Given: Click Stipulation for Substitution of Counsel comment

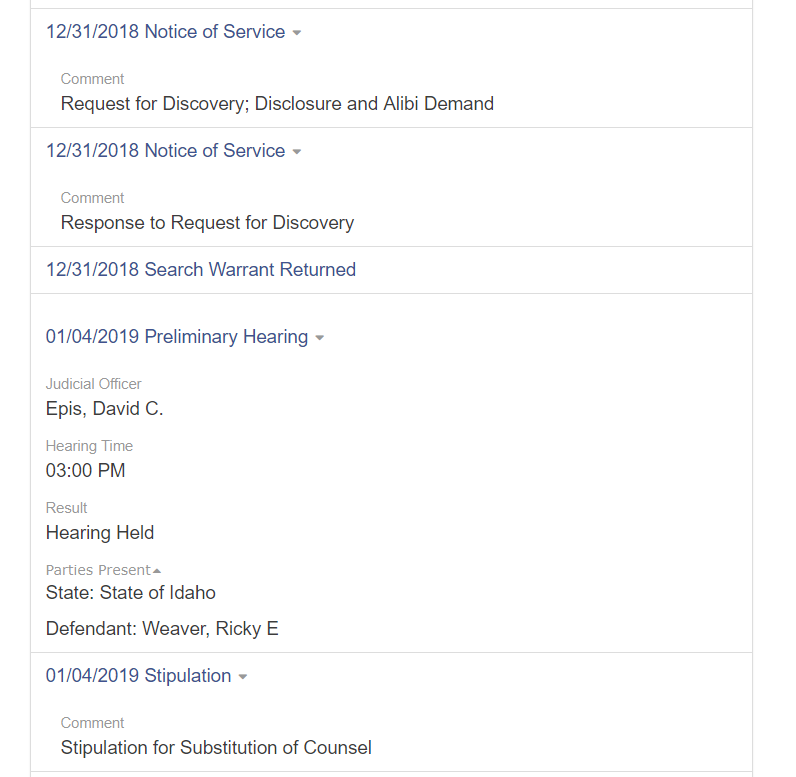Looking at the screenshot, I should [x=216, y=747].
